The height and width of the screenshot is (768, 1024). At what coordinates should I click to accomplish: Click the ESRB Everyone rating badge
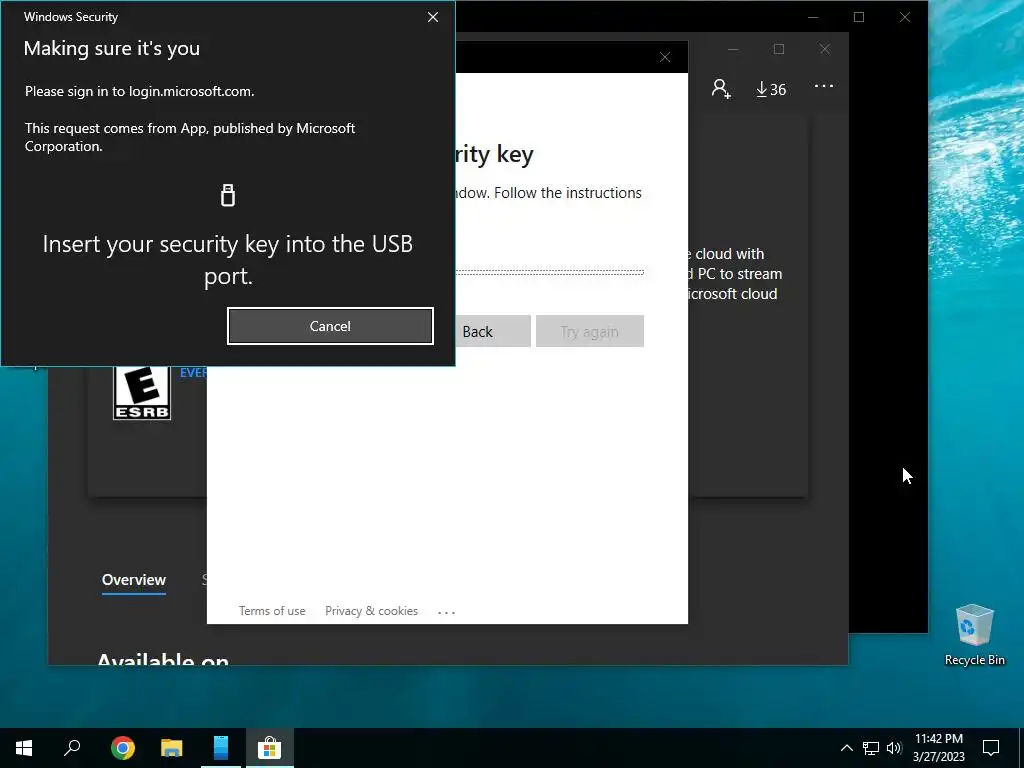click(142, 392)
